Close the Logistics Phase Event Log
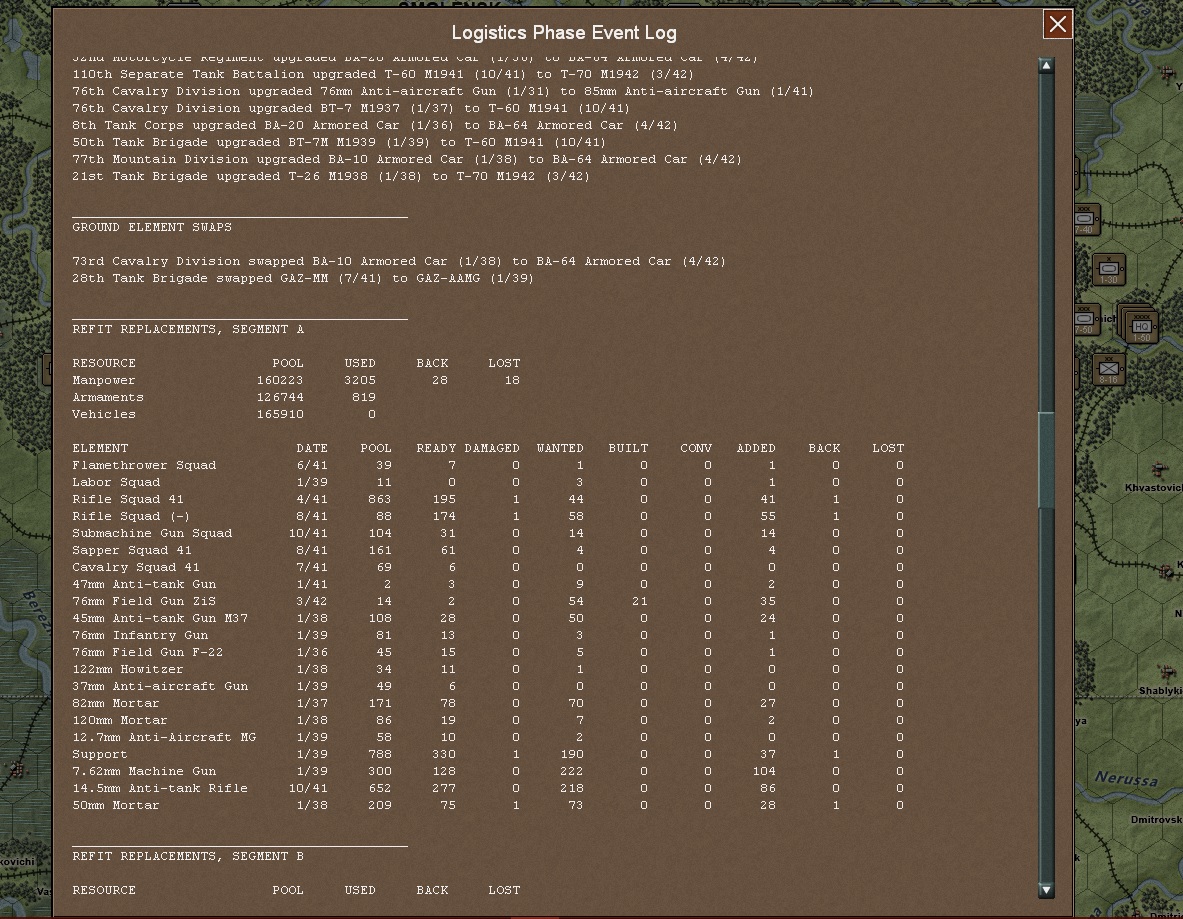 (1058, 24)
